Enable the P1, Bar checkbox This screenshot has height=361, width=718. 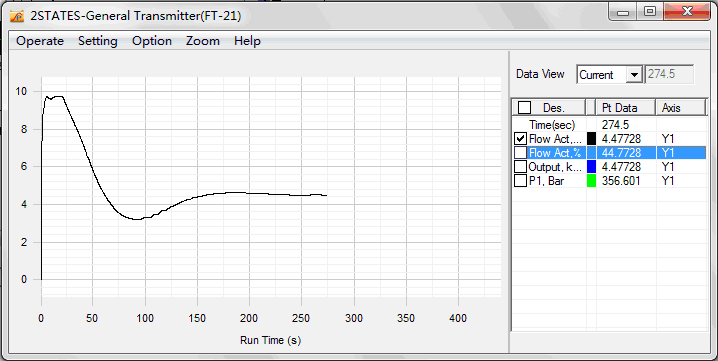point(520,181)
